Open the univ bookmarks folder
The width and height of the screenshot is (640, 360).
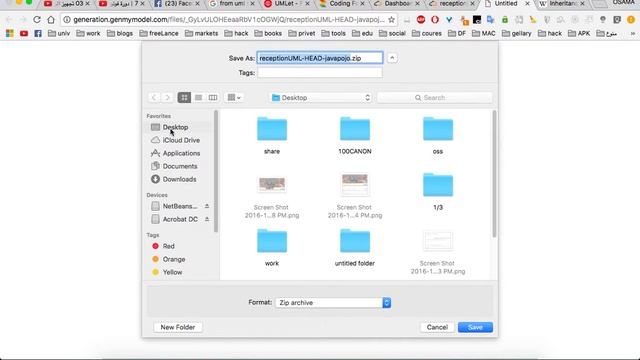[x=59, y=33]
